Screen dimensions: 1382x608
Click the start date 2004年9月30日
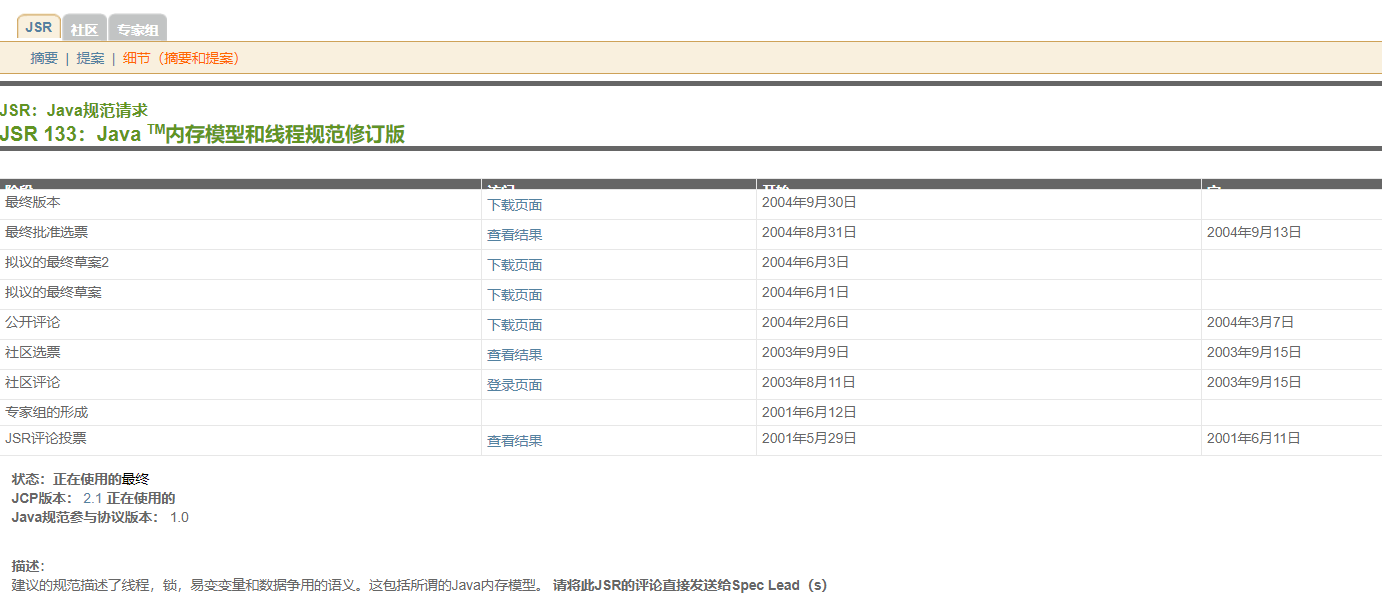[809, 202]
